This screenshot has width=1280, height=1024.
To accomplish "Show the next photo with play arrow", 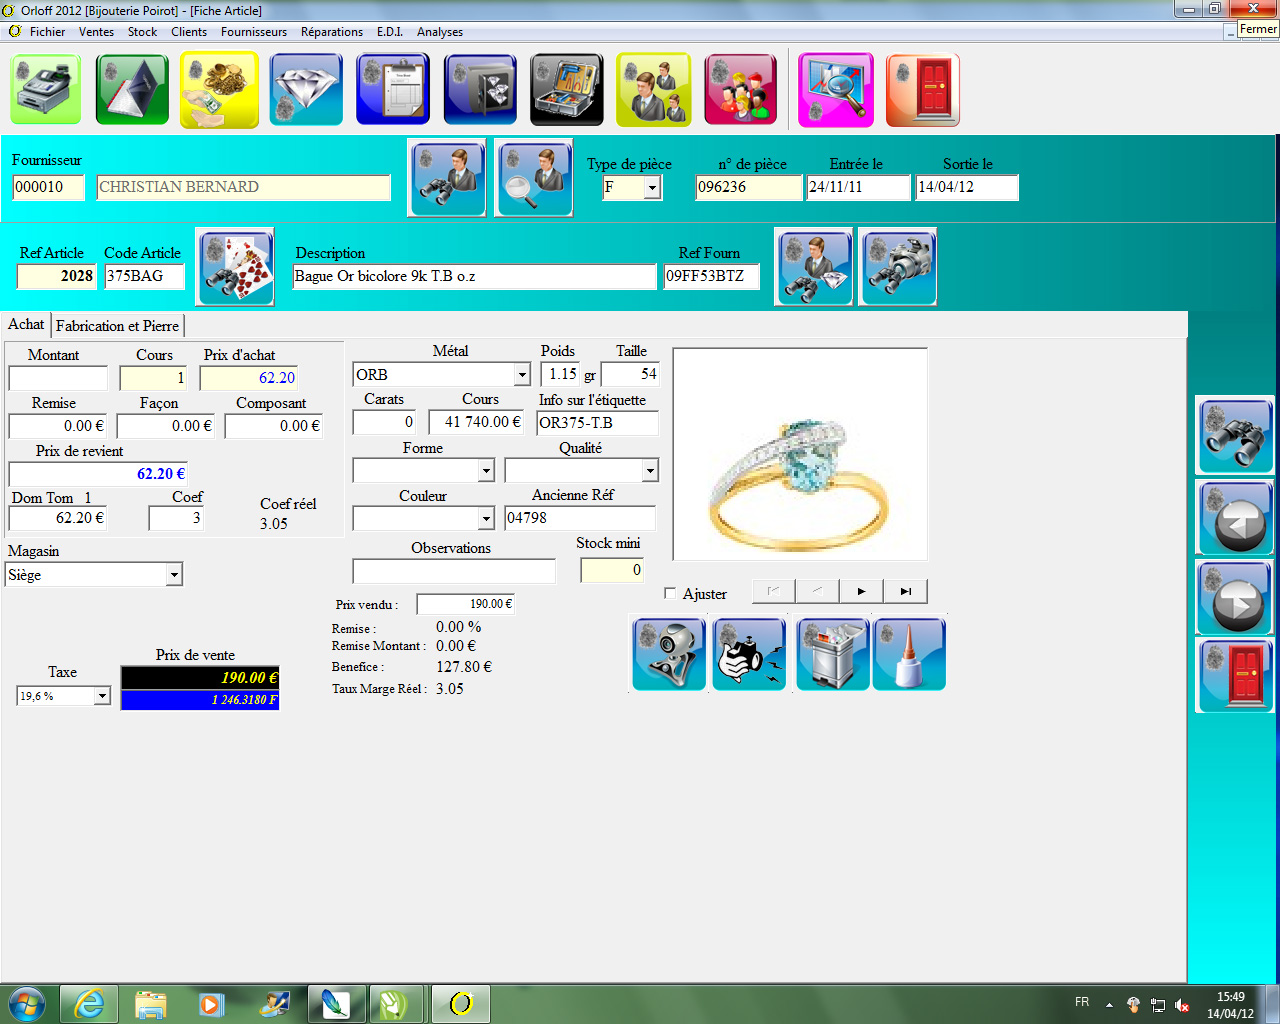I will pyautogui.click(x=861, y=591).
